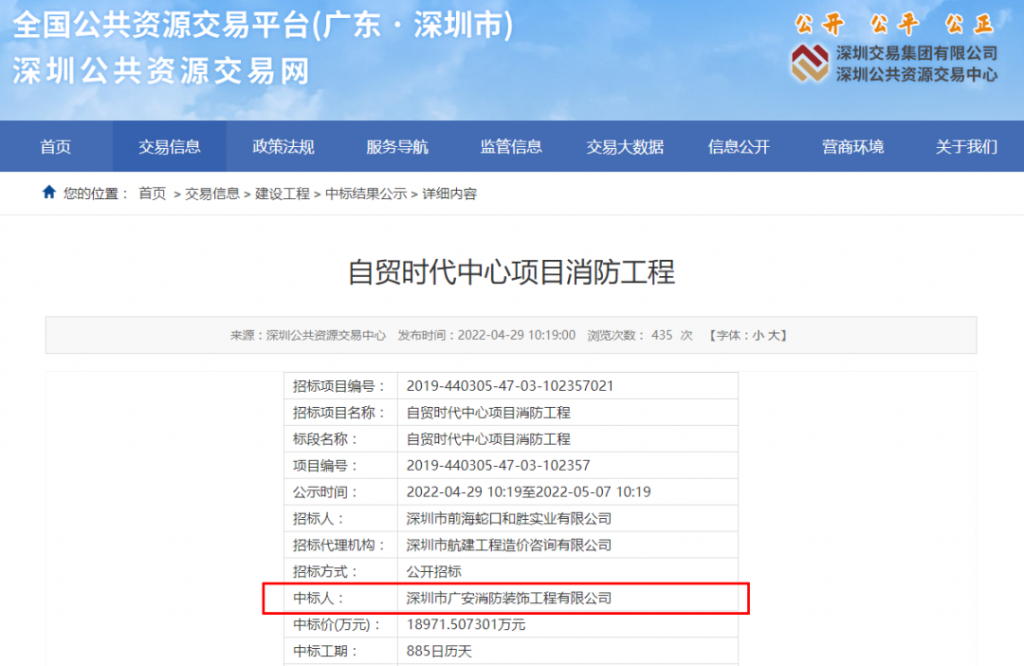The image size is (1024, 666).
Task: Click the article title 自贸时代中心项目消防工程
Action: [x=511, y=272]
